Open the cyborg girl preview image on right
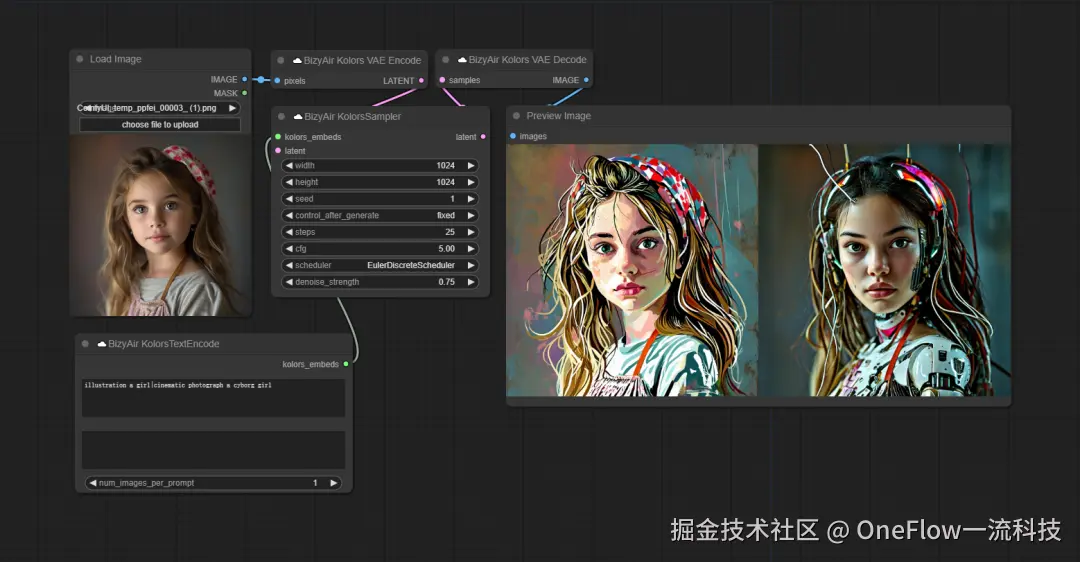Image resolution: width=1080 pixels, height=562 pixels. click(x=885, y=270)
